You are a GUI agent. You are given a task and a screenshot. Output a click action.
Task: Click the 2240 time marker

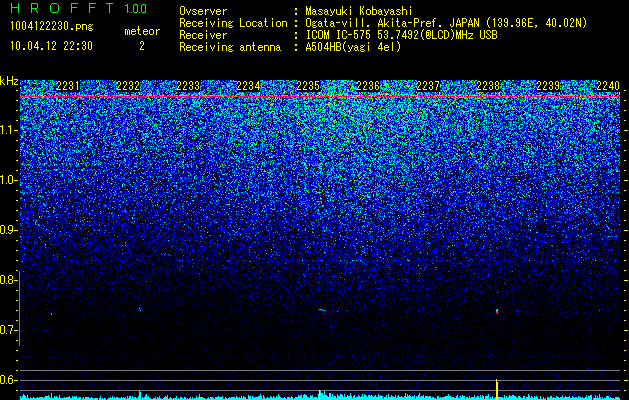(608, 86)
